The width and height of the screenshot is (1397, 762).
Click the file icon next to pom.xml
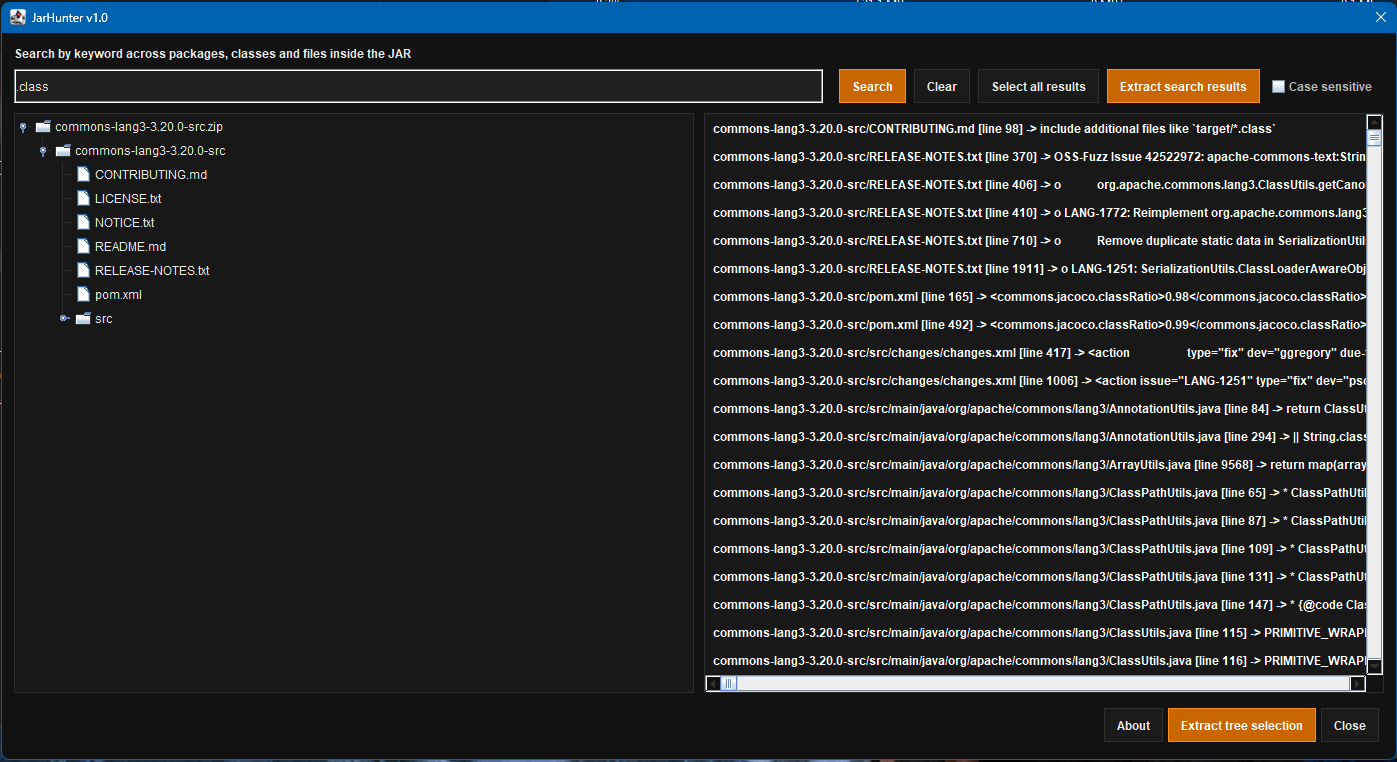[x=82, y=293]
